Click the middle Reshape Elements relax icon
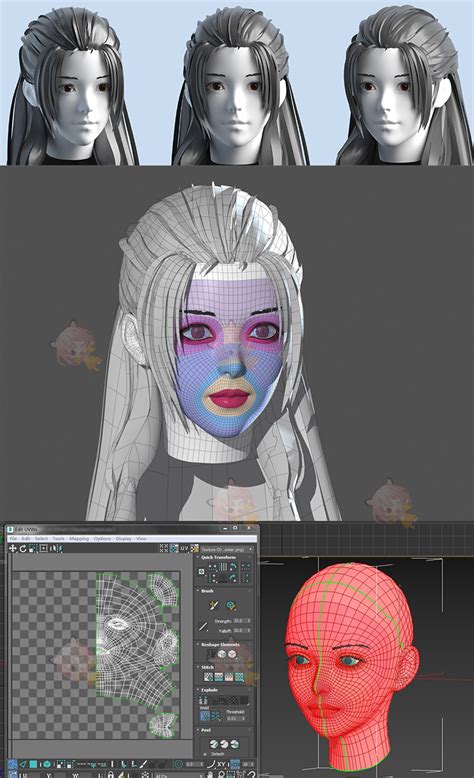 221,653
